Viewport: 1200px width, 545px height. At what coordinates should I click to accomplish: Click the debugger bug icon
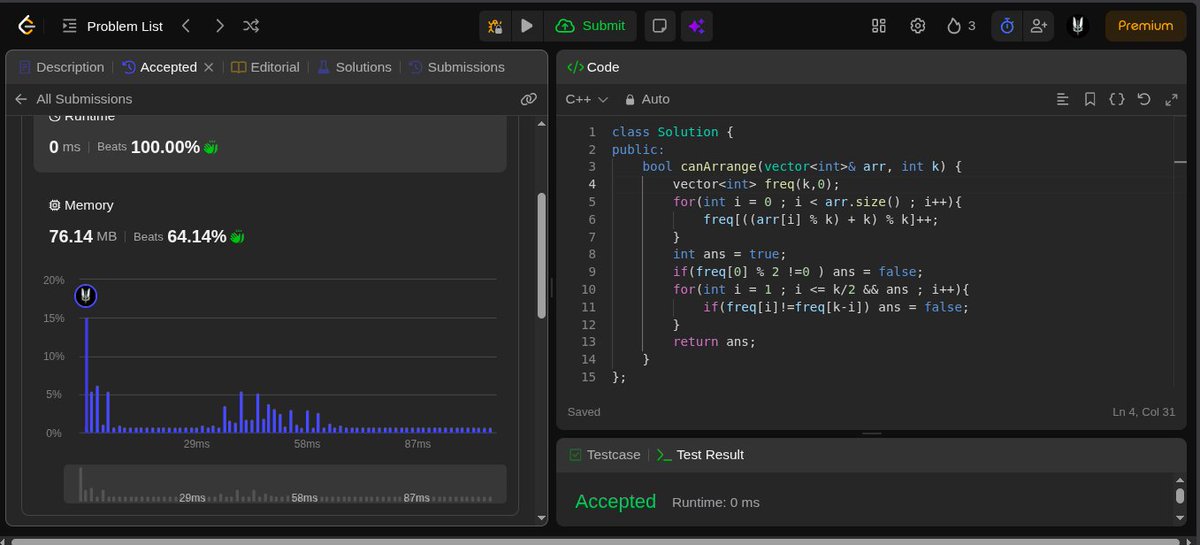coord(495,26)
